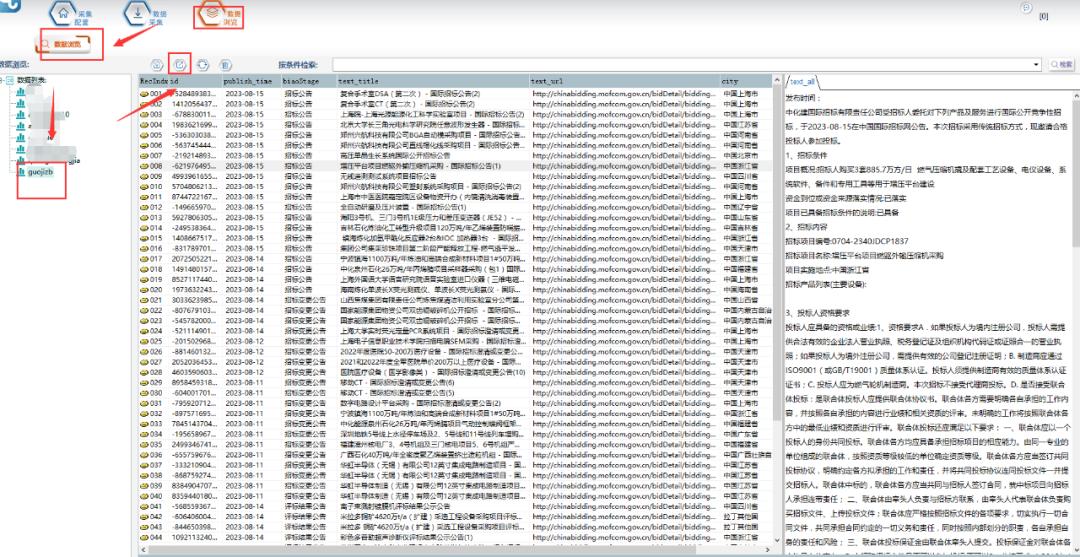The height and width of the screenshot is (557, 1080).
Task: Click the export data toolbar icon
Action: [x=179, y=65]
